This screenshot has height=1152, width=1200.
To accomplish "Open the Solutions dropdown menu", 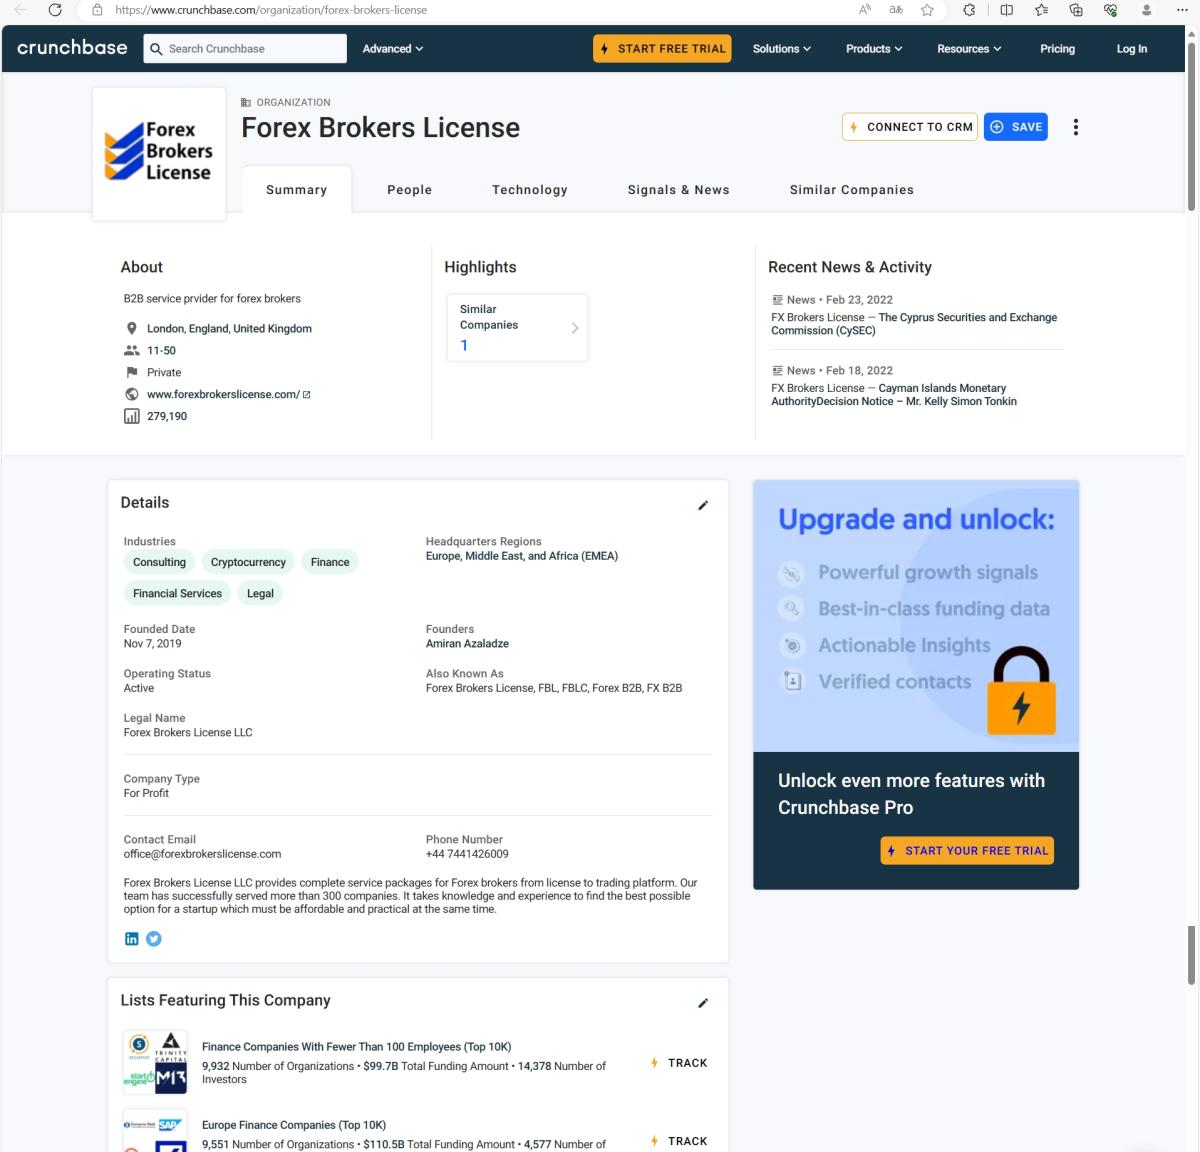I will click(781, 48).
